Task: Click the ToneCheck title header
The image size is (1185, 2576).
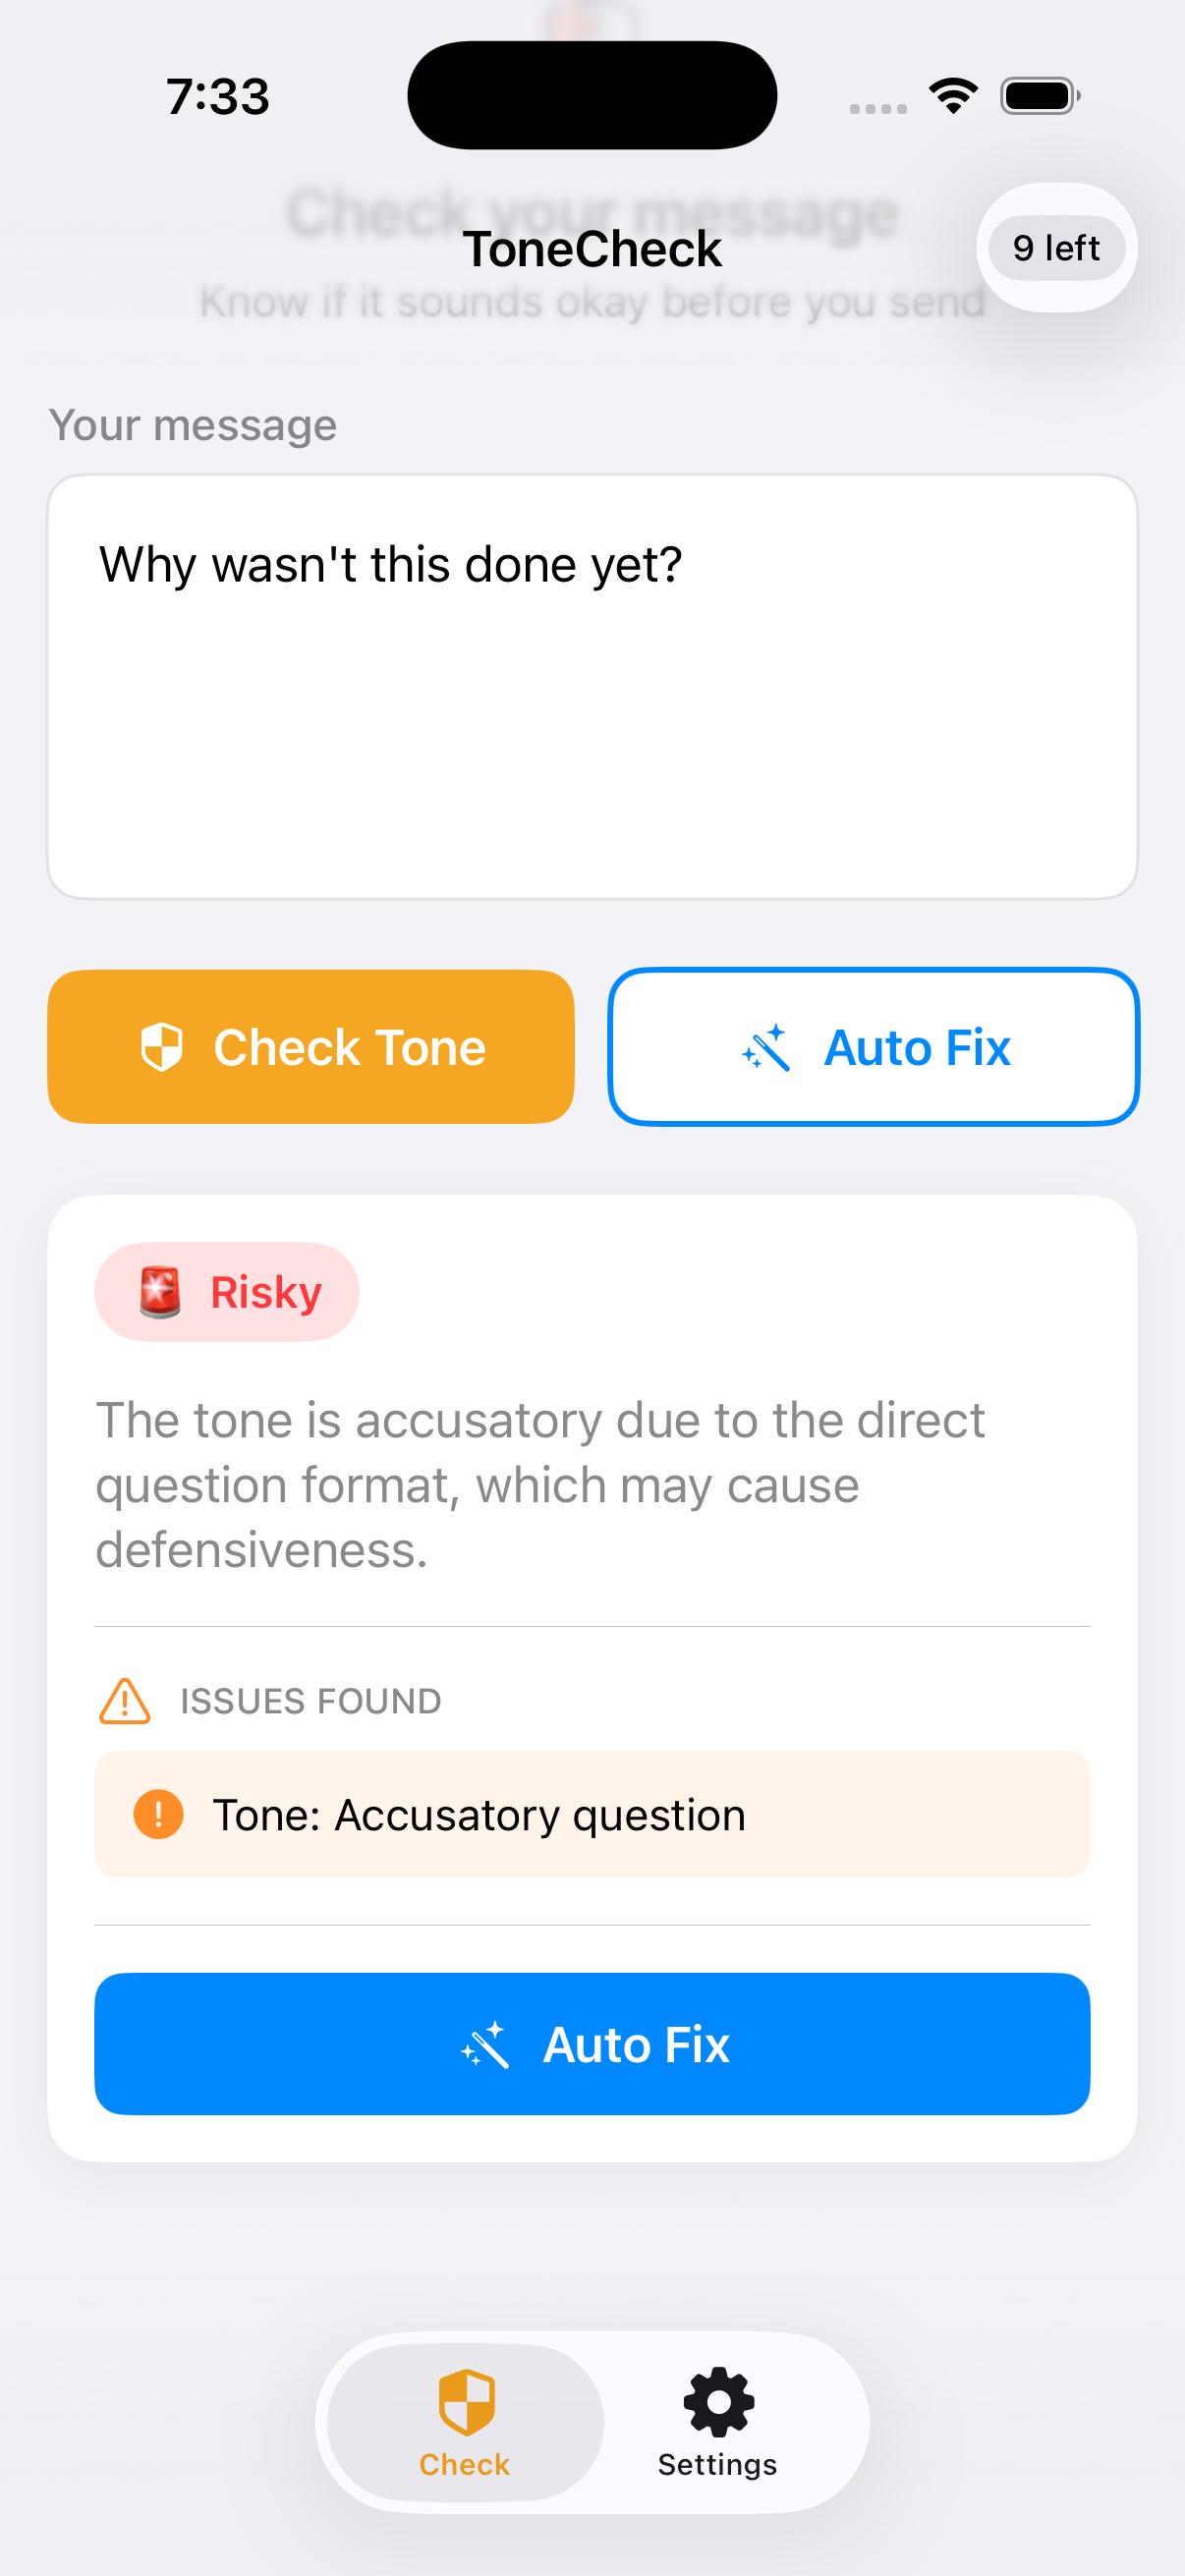Action: click(x=592, y=248)
